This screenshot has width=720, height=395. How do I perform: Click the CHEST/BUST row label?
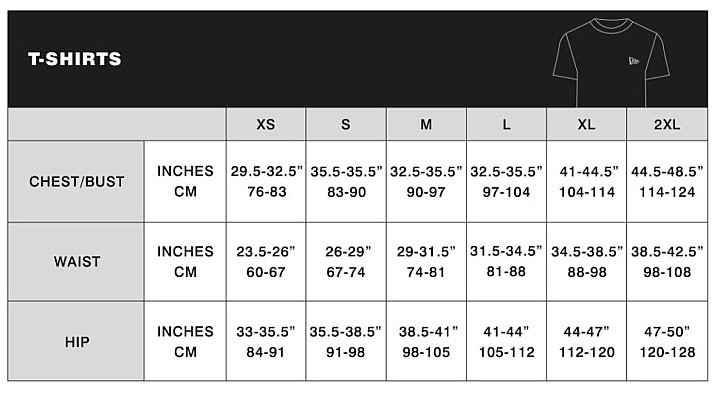point(76,181)
